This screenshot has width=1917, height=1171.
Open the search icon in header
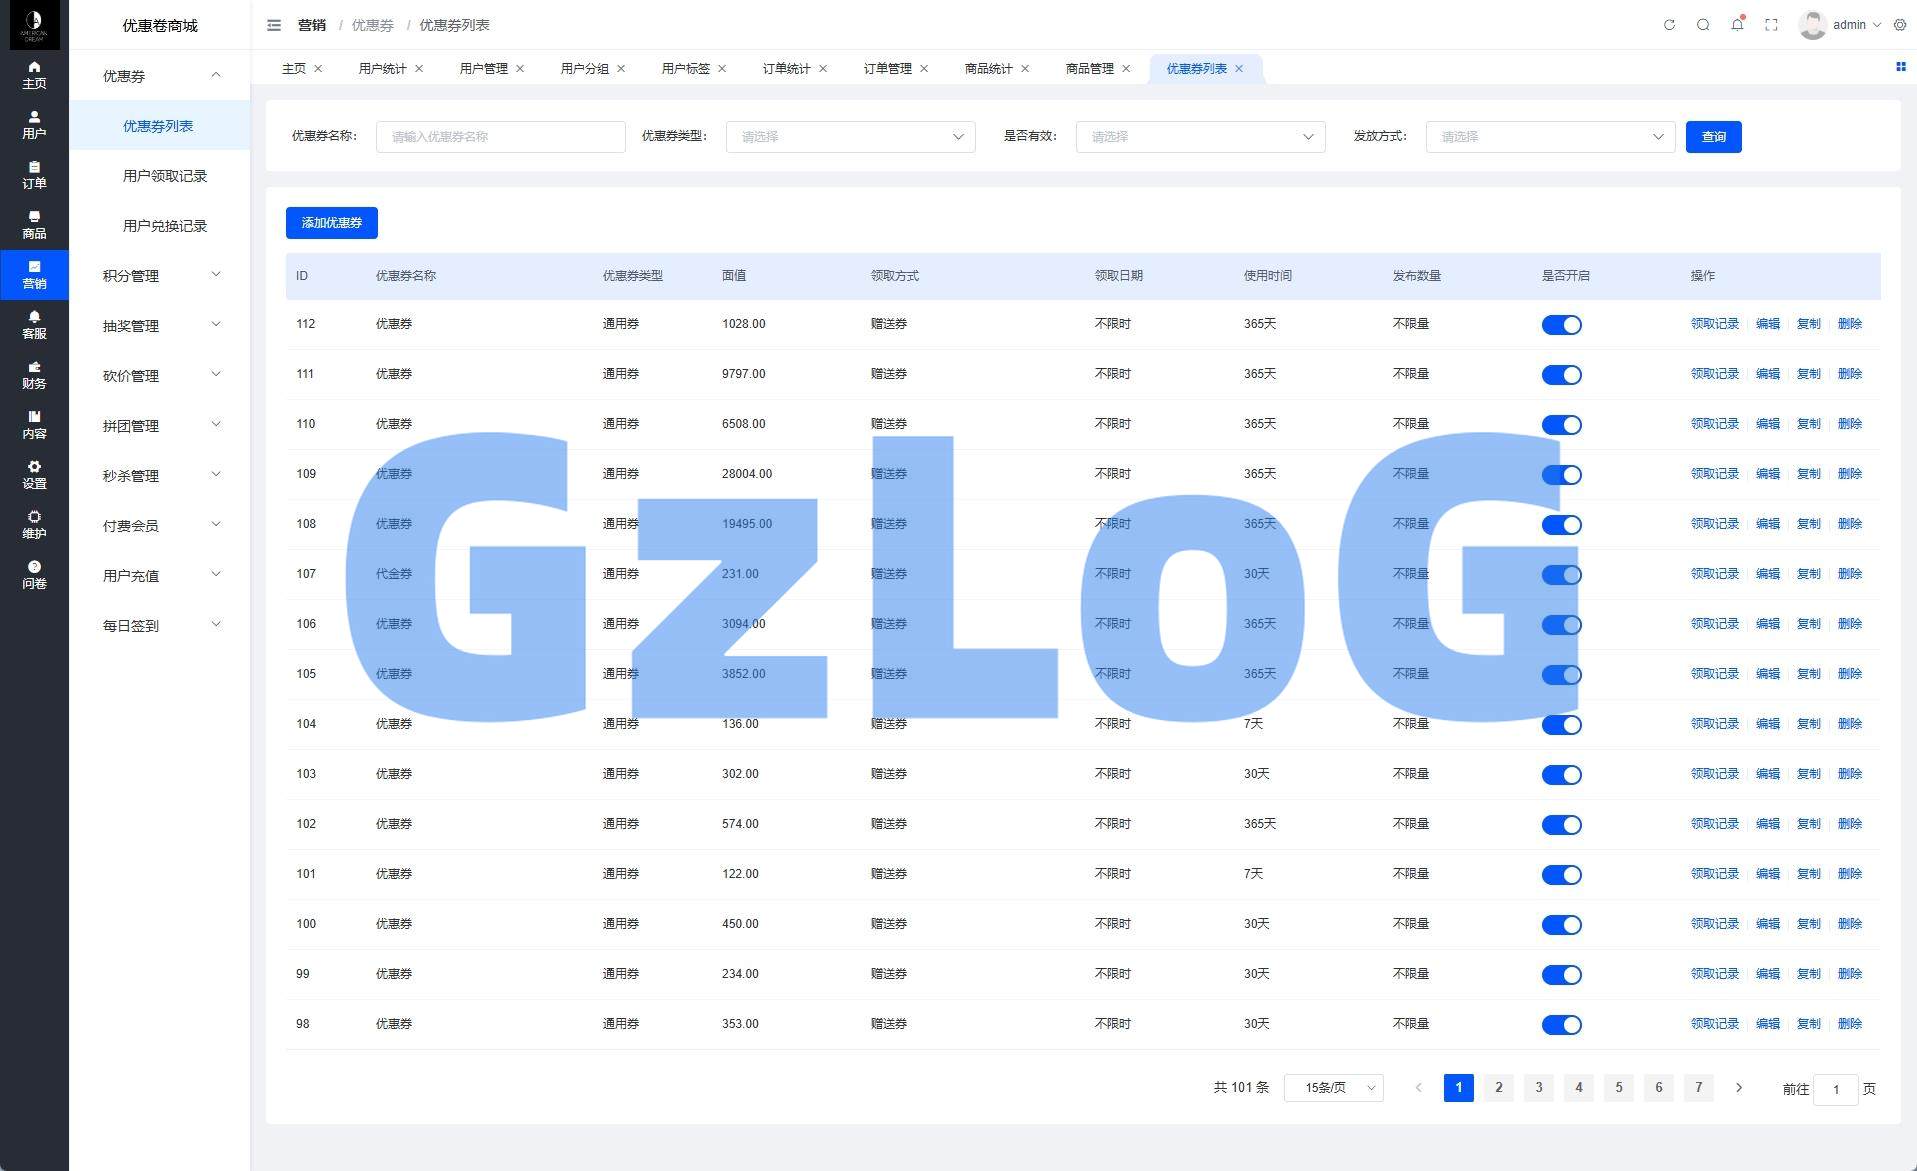click(1703, 25)
